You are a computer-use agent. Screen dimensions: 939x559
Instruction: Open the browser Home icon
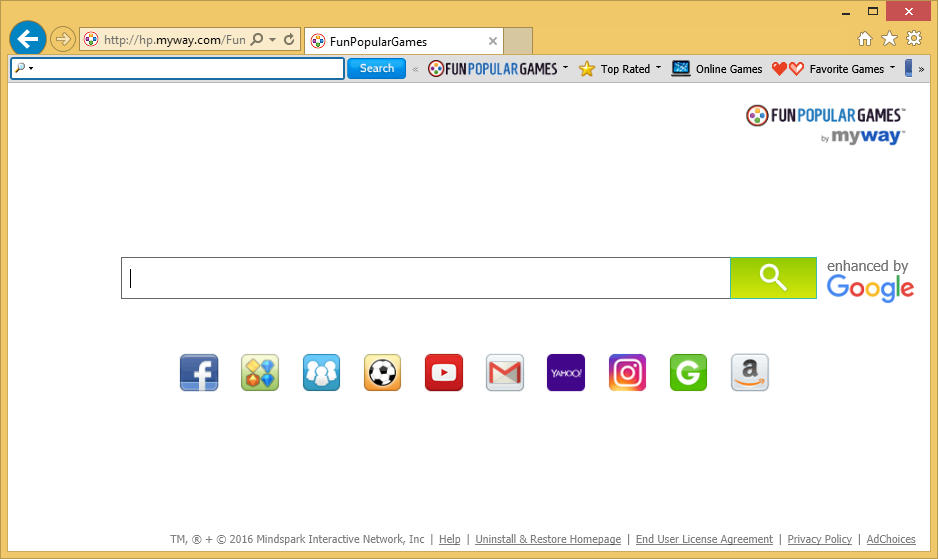pyautogui.click(x=865, y=39)
